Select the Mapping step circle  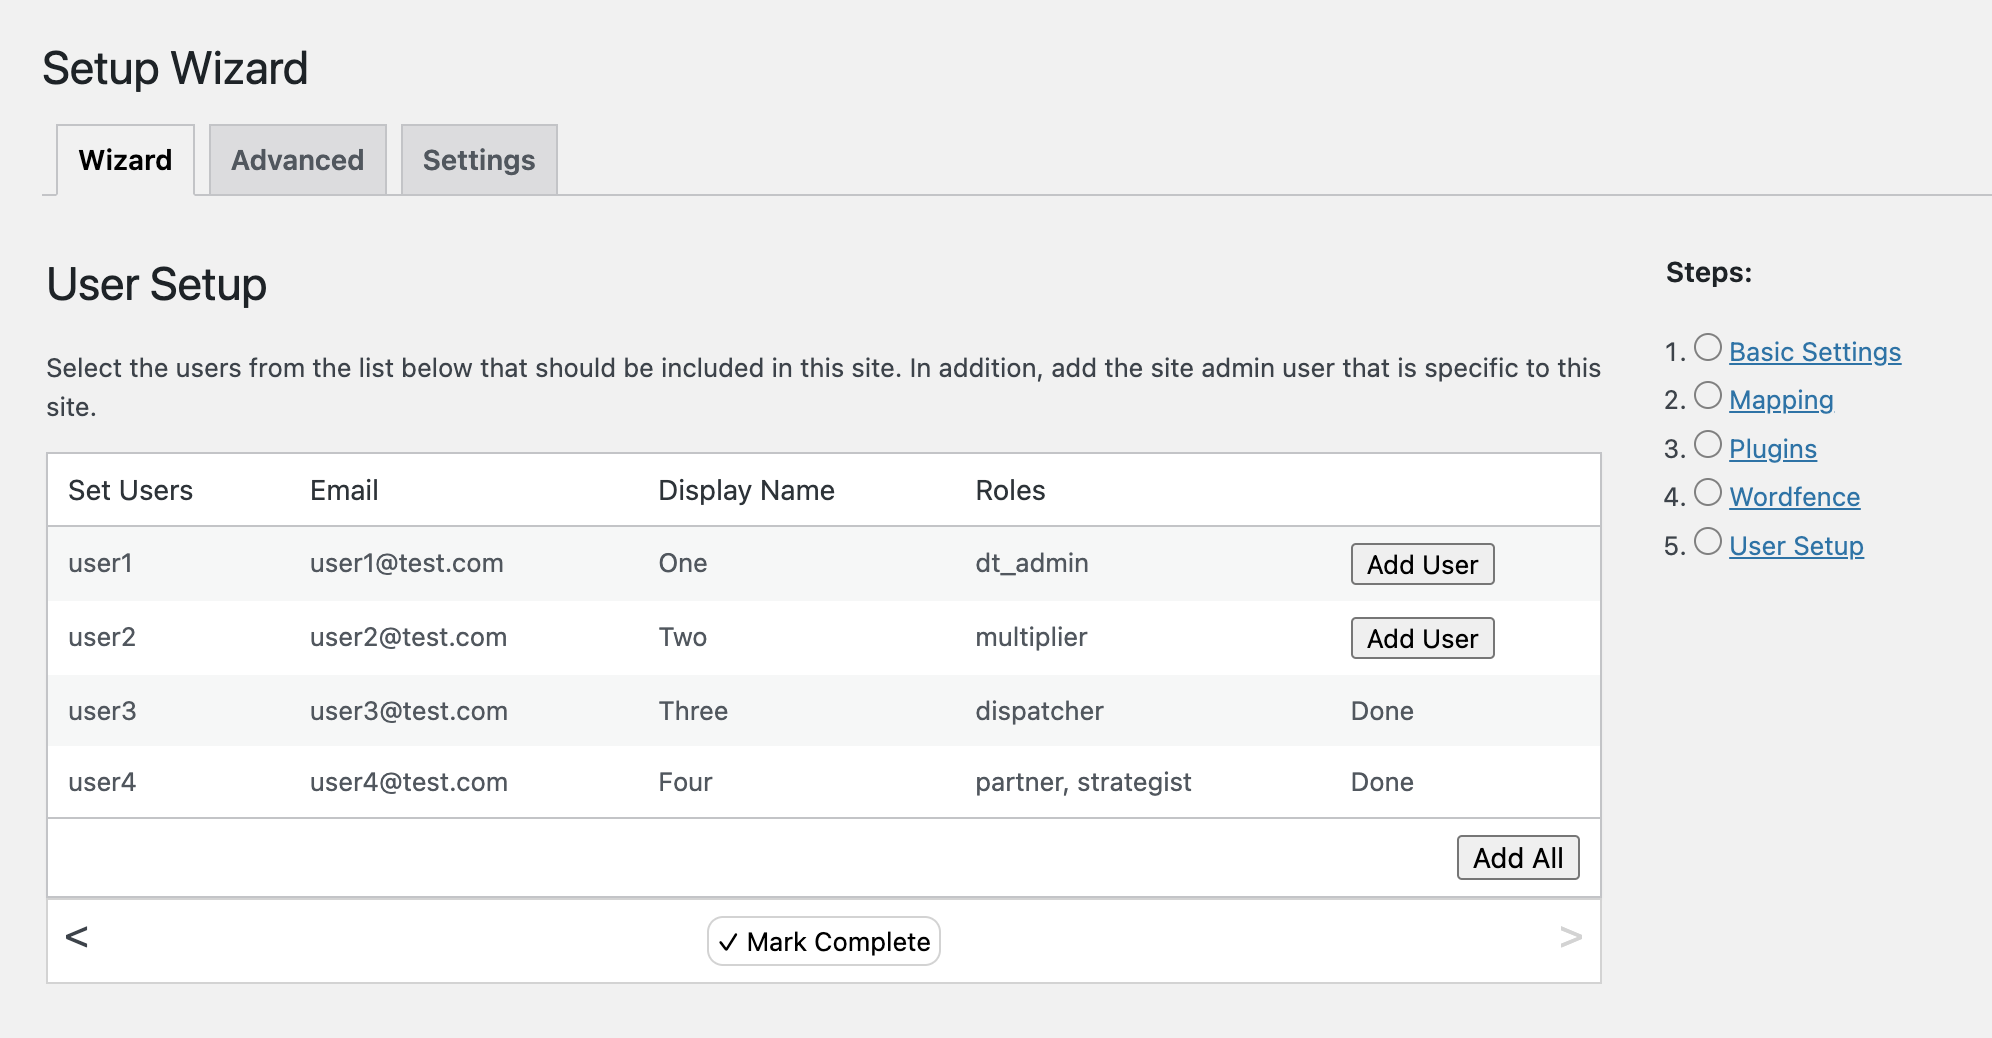1708,395
